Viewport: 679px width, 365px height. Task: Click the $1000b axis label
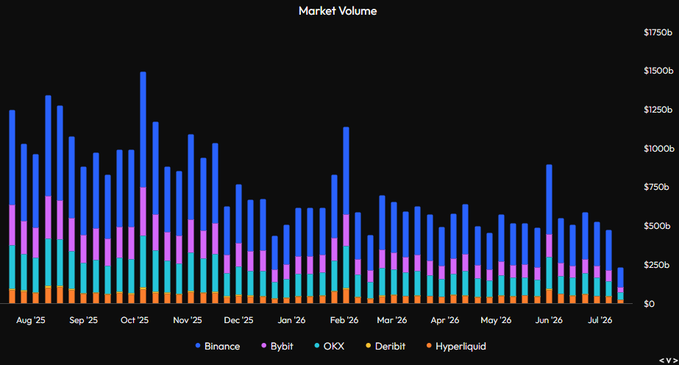[659, 149]
